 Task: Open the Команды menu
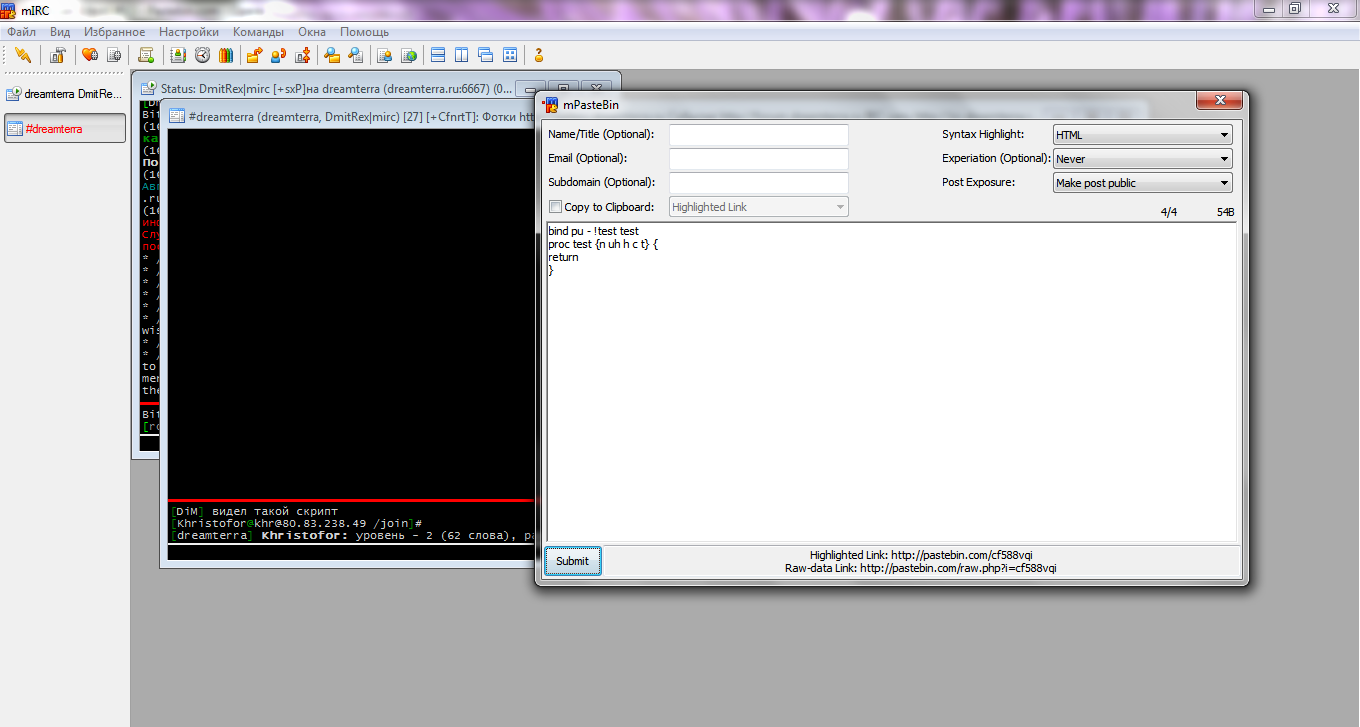click(x=259, y=32)
